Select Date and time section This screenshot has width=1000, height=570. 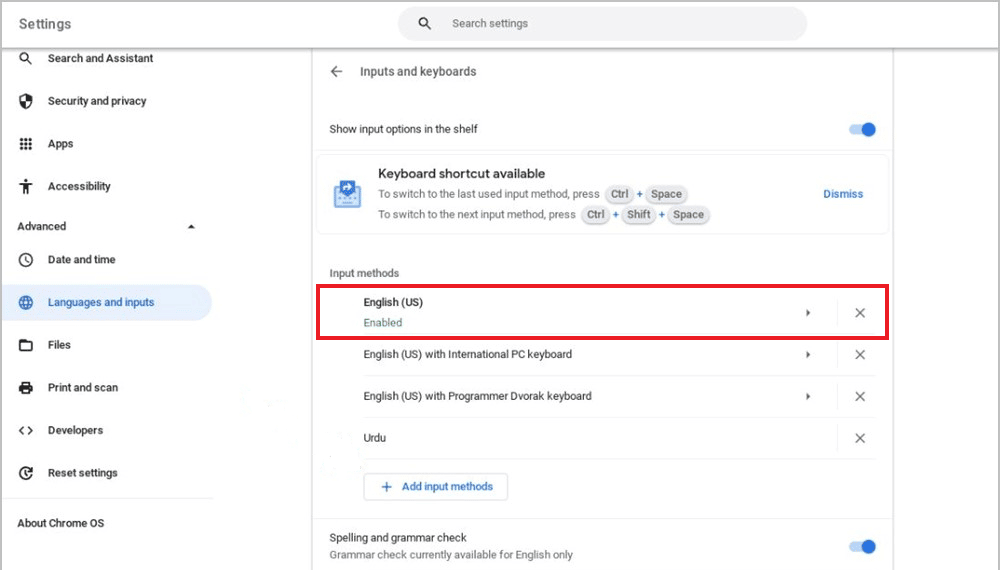pyautogui.click(x=82, y=259)
